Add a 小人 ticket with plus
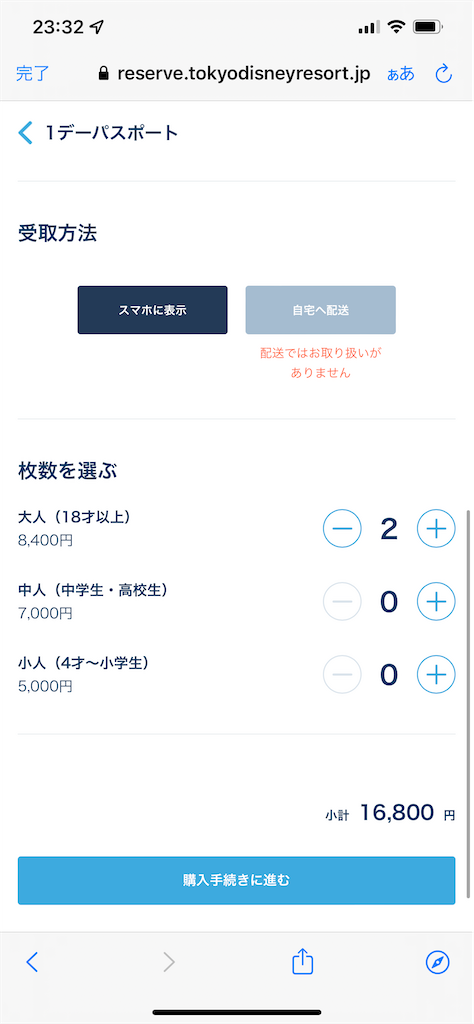The image size is (474, 1024). click(436, 674)
